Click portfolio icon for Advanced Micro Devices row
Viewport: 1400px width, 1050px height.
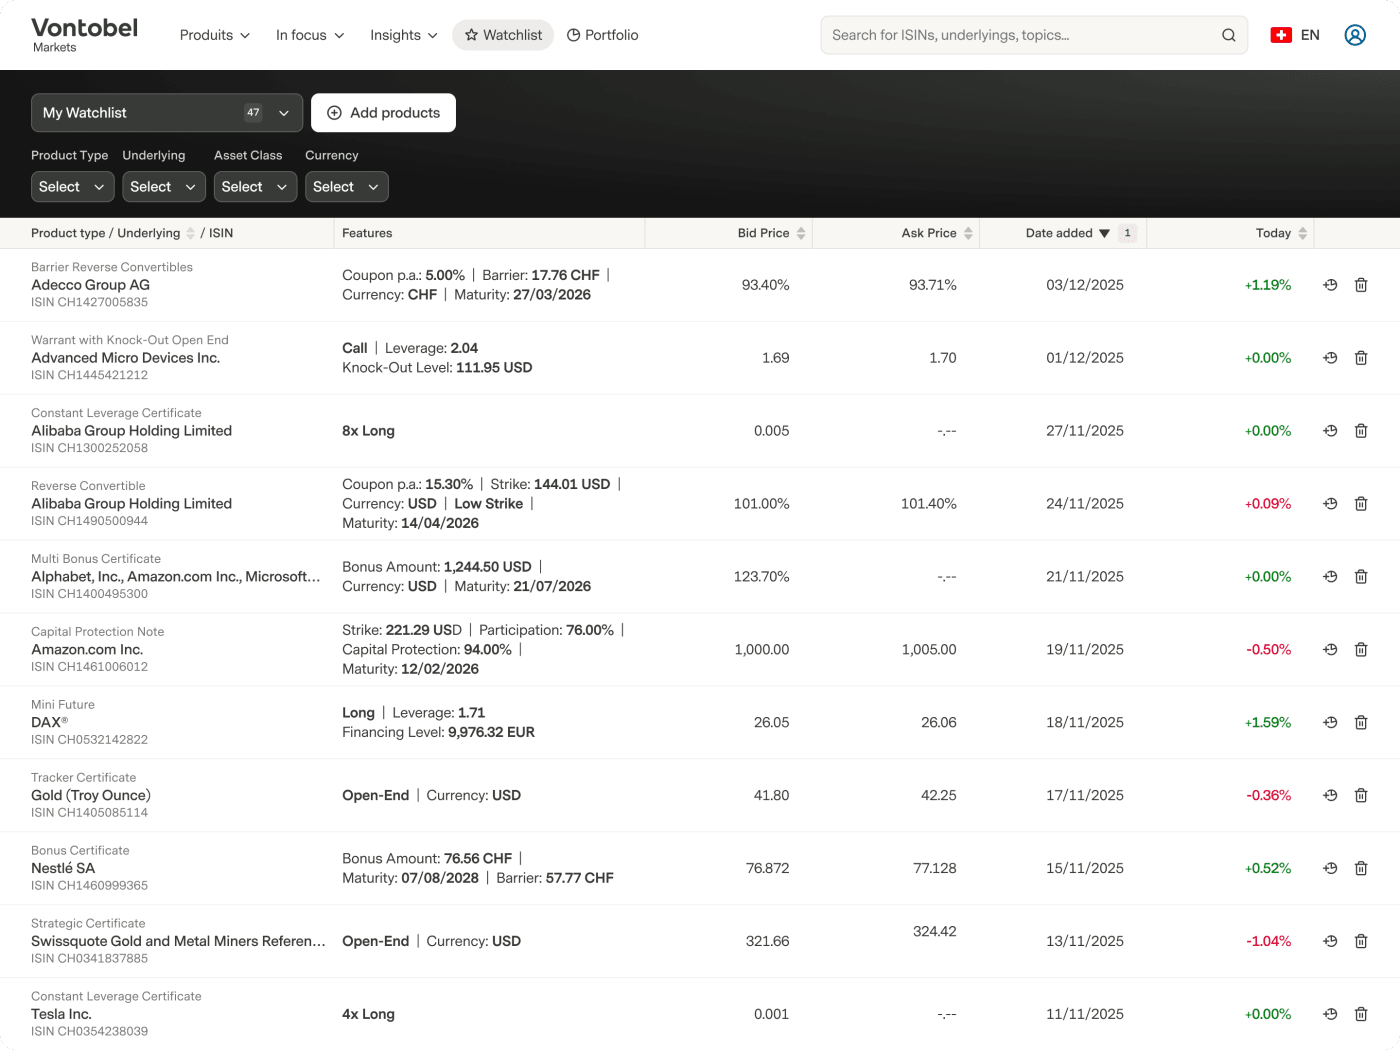click(x=1330, y=358)
